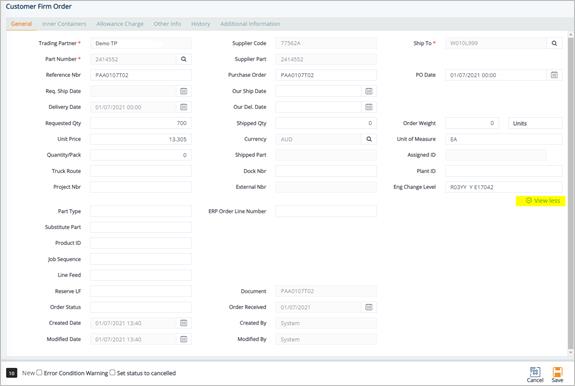Click the Job Sequence input field
The image size is (575, 386).
[x=141, y=259]
